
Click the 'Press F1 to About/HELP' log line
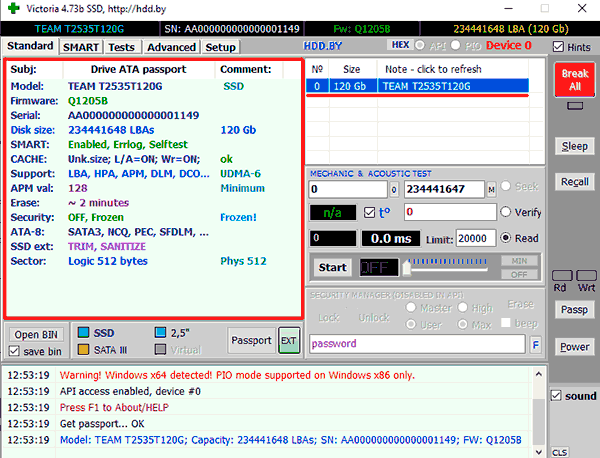114,407
